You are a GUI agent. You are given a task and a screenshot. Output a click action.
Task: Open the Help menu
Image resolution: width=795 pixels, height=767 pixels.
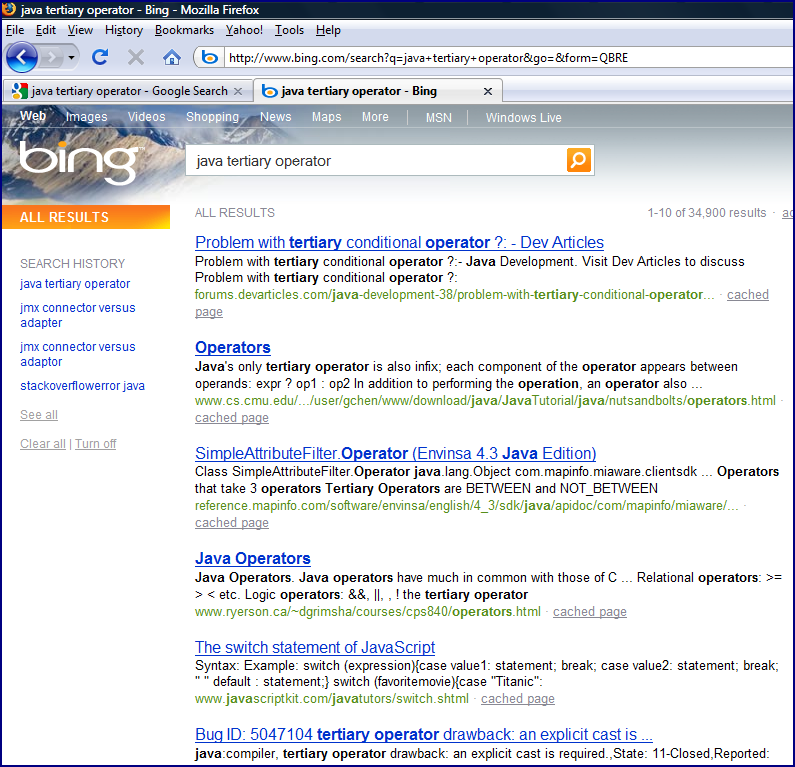328,30
